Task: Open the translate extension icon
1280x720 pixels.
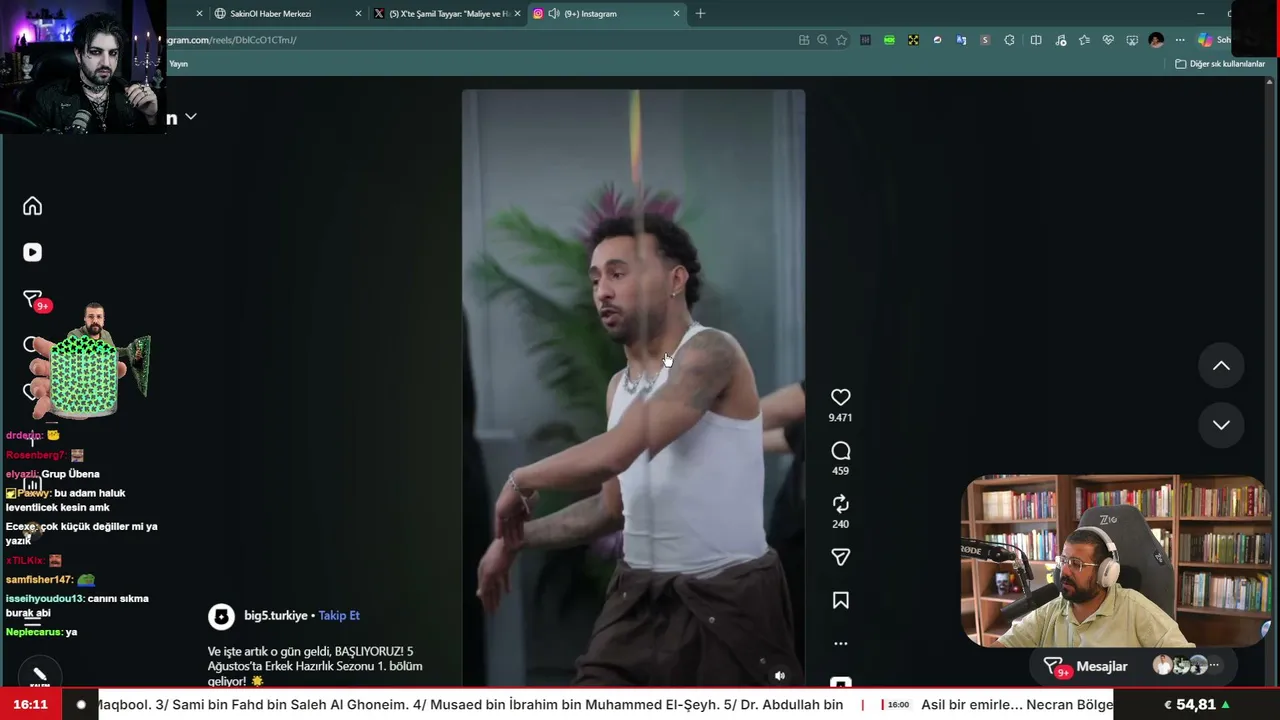Action: [961, 40]
